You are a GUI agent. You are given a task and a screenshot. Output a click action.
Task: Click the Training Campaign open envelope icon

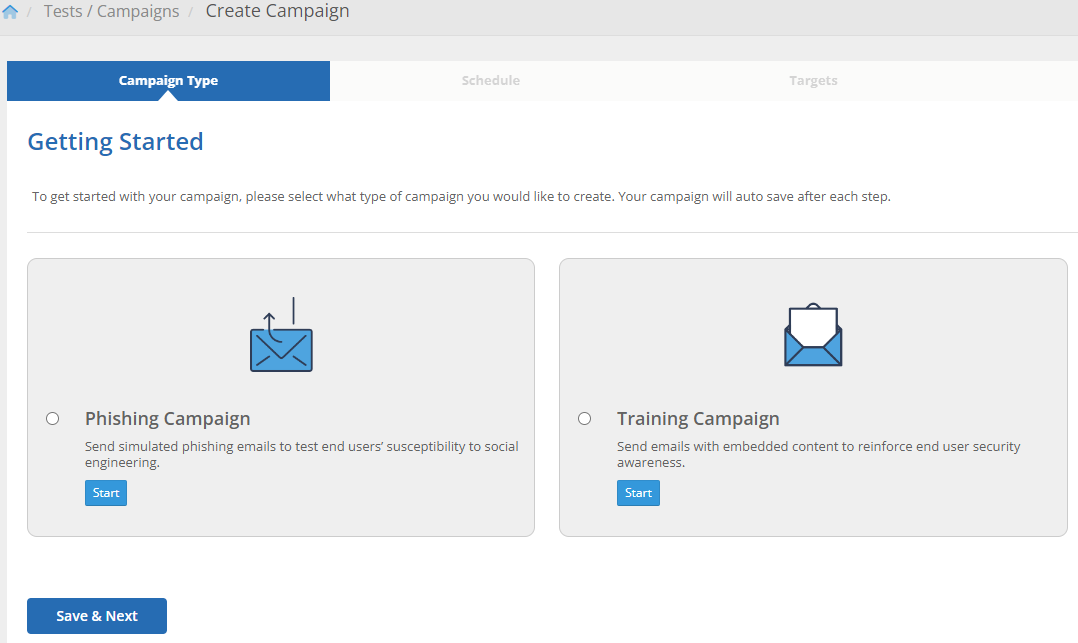click(x=812, y=335)
